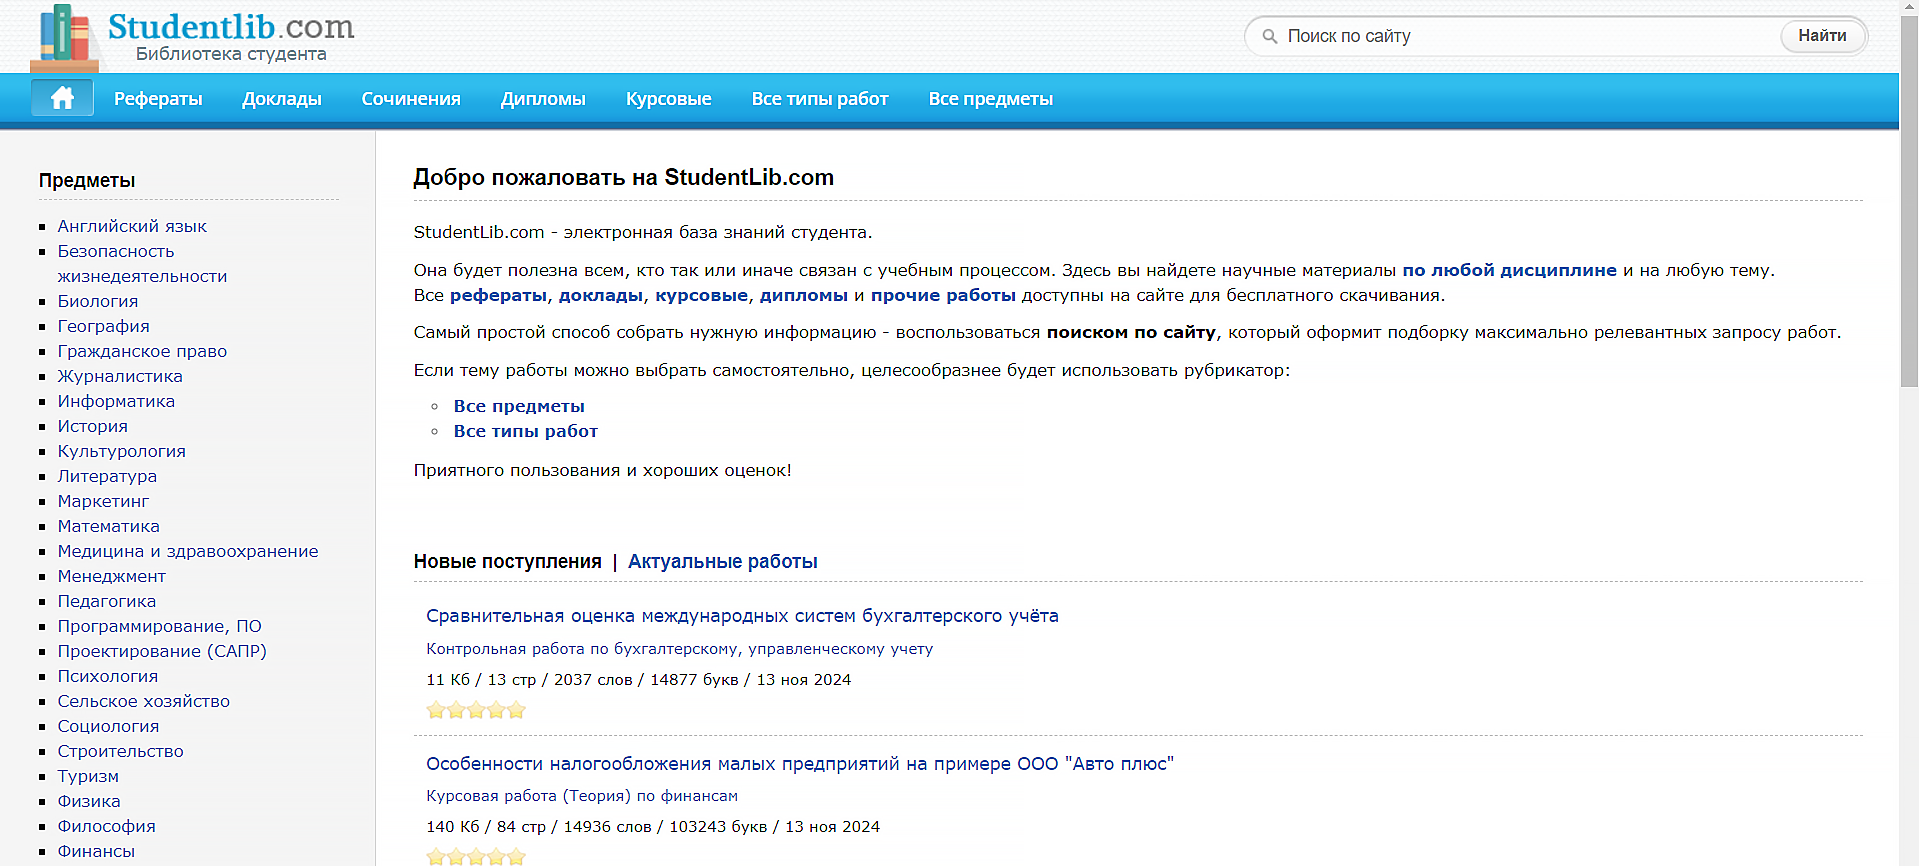1919x866 pixels.
Task: Open the Курсовые menu item
Action: click(669, 99)
